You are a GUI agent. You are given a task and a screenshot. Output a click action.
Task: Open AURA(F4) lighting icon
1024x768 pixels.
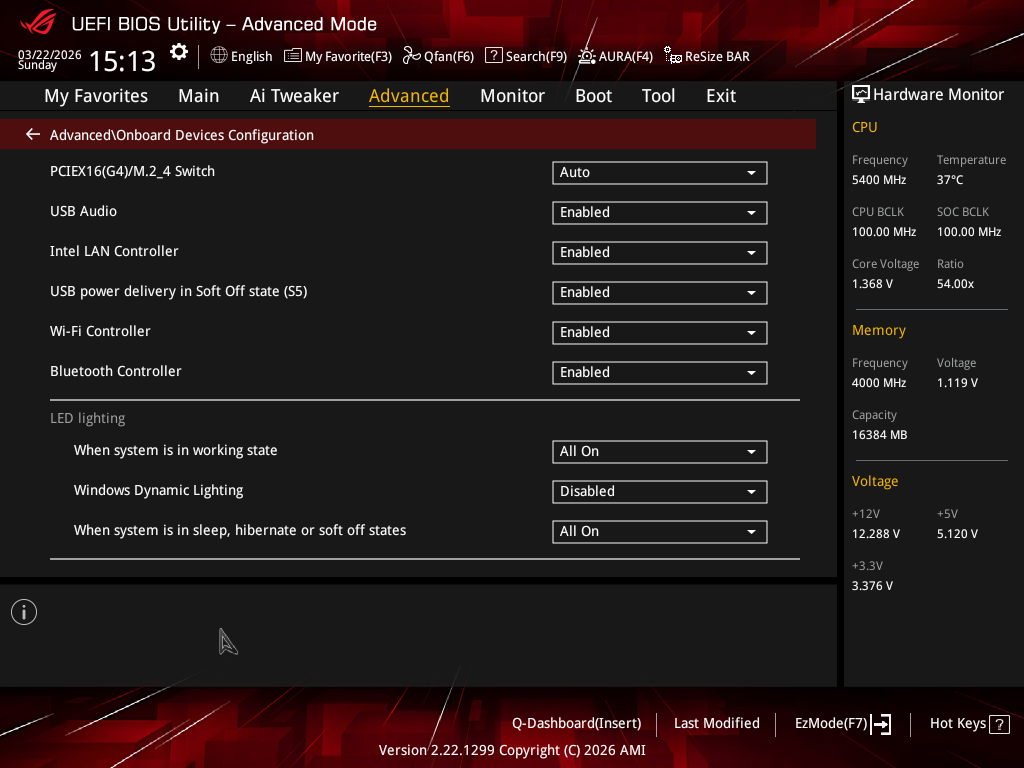(586, 56)
